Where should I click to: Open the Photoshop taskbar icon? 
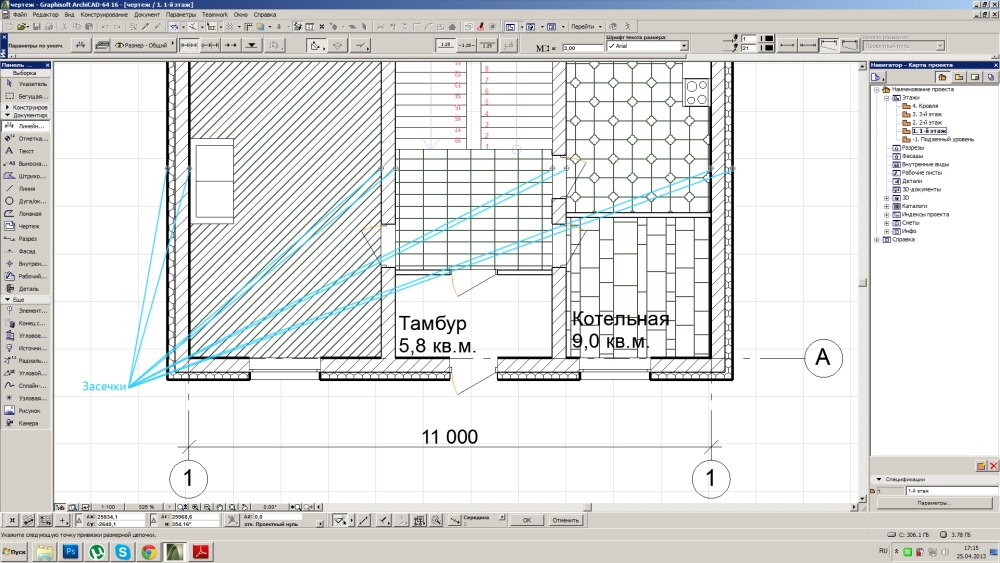[70, 552]
